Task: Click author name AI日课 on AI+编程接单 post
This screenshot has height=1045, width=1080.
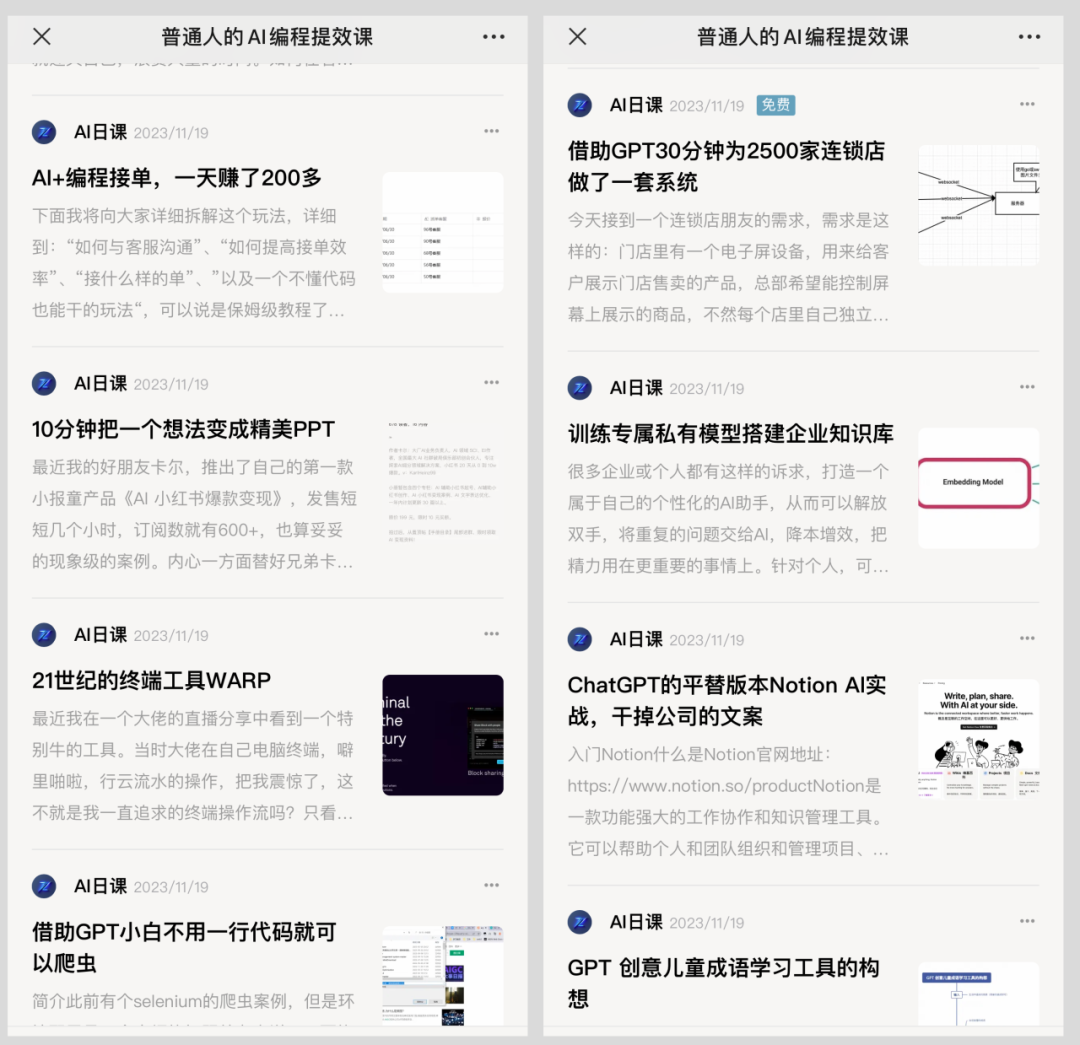Action: pyautogui.click(x=101, y=132)
